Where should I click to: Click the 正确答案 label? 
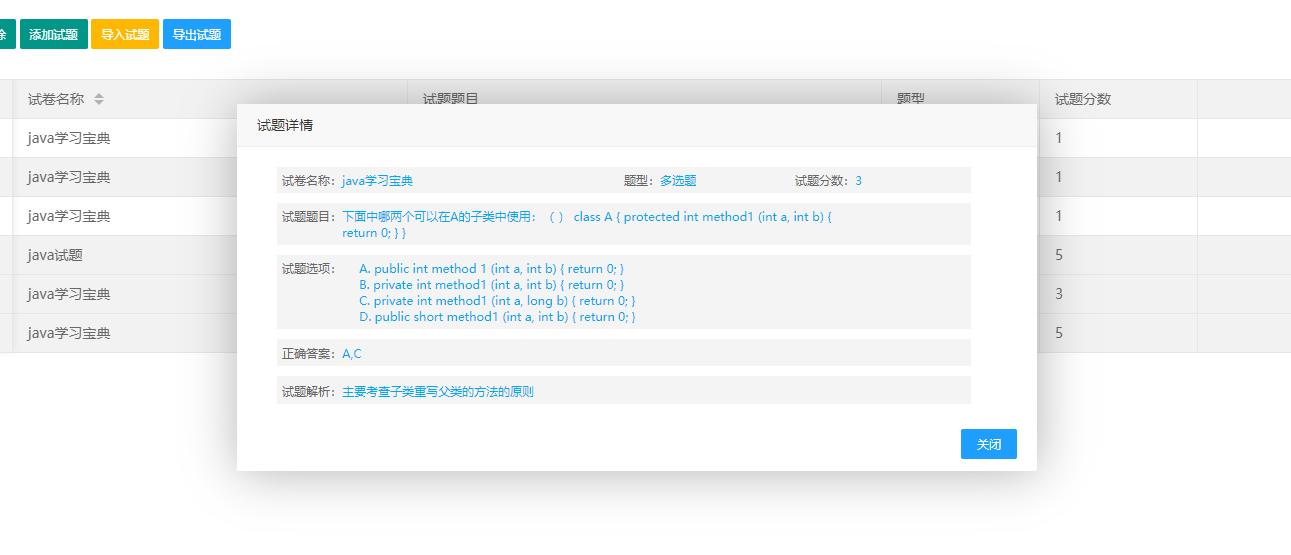pos(309,354)
